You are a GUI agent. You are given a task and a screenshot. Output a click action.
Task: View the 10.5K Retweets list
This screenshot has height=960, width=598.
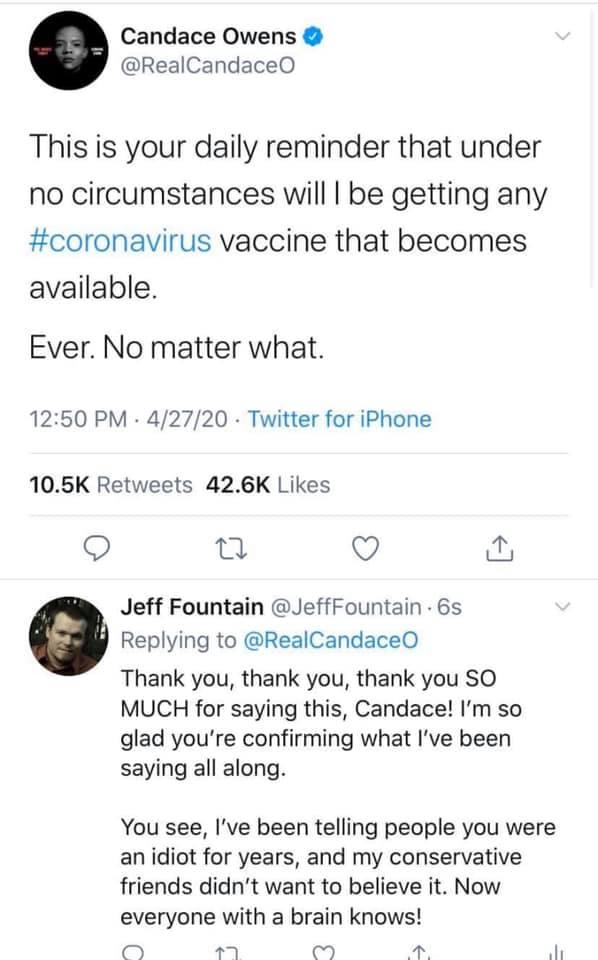111,485
